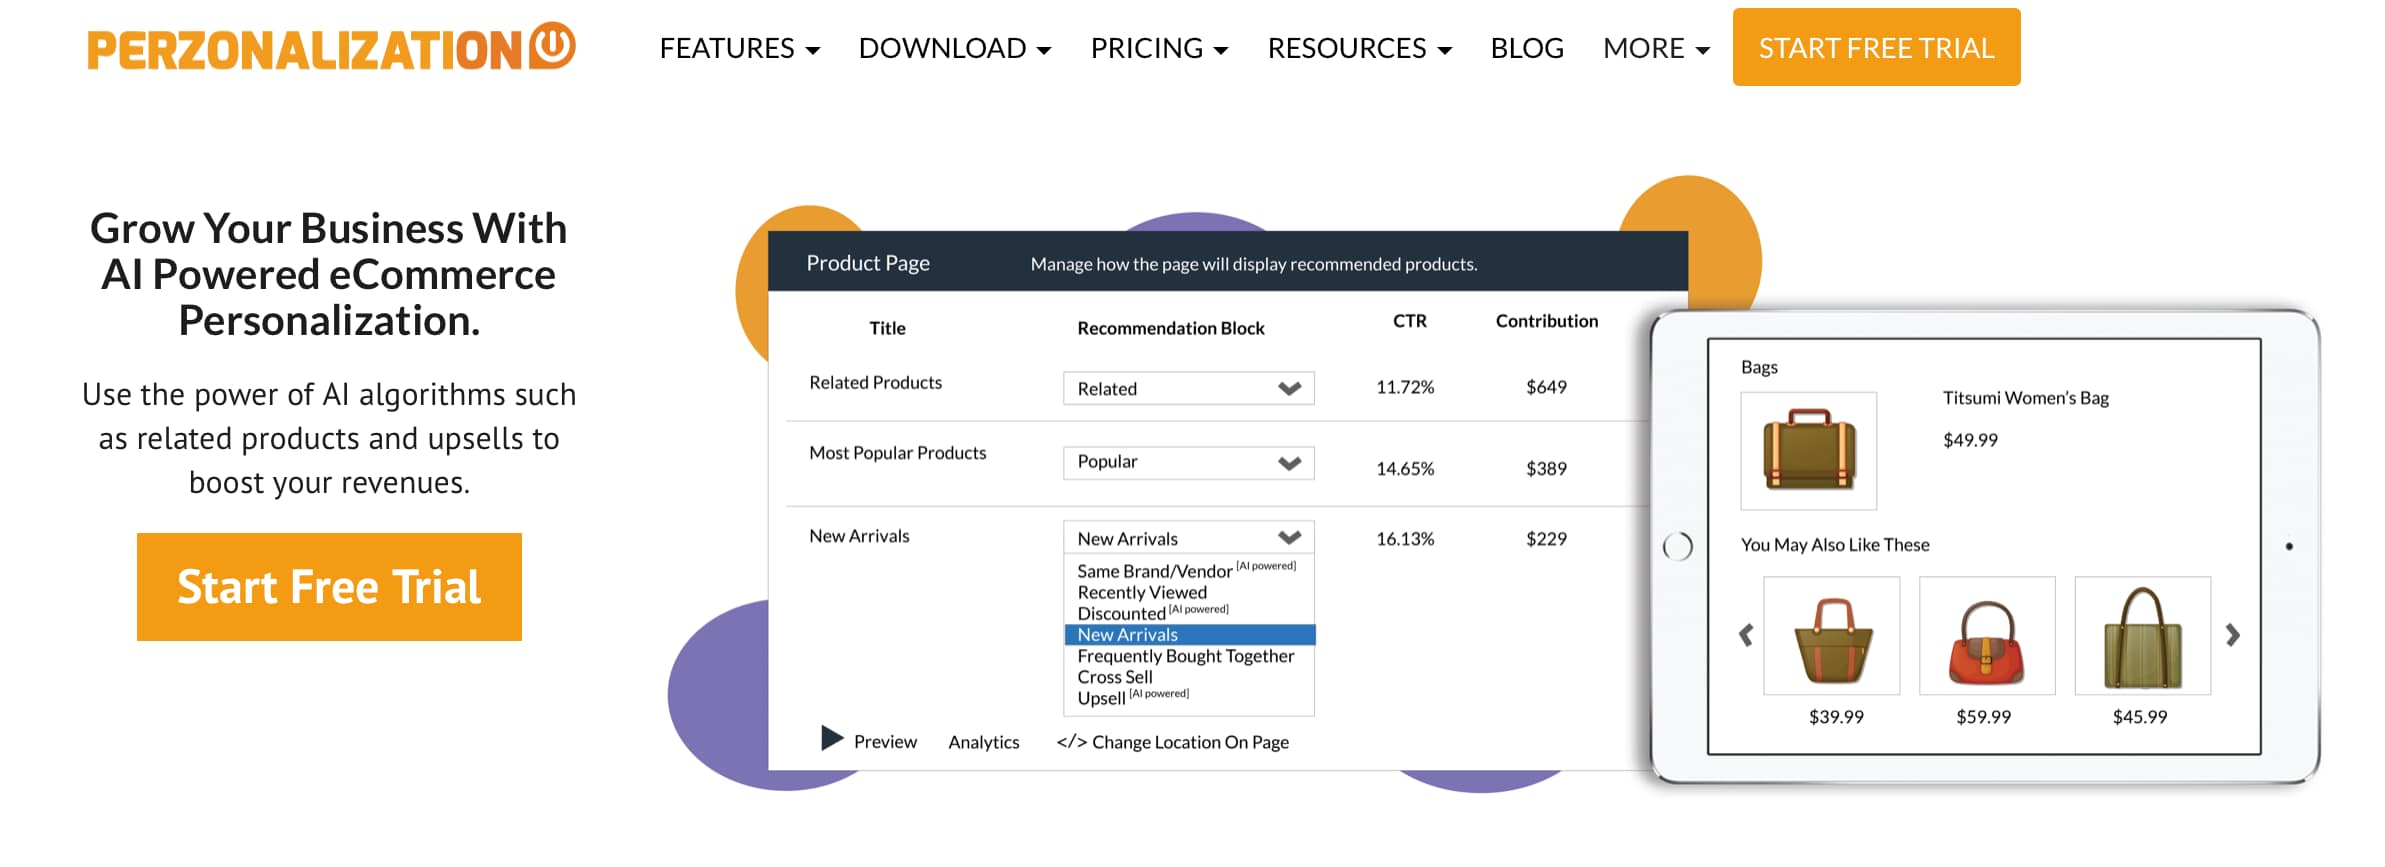Screen dimensions: 2385x867
Task: Click the Titsumi Women's Bag image
Action: pyautogui.click(x=1808, y=450)
